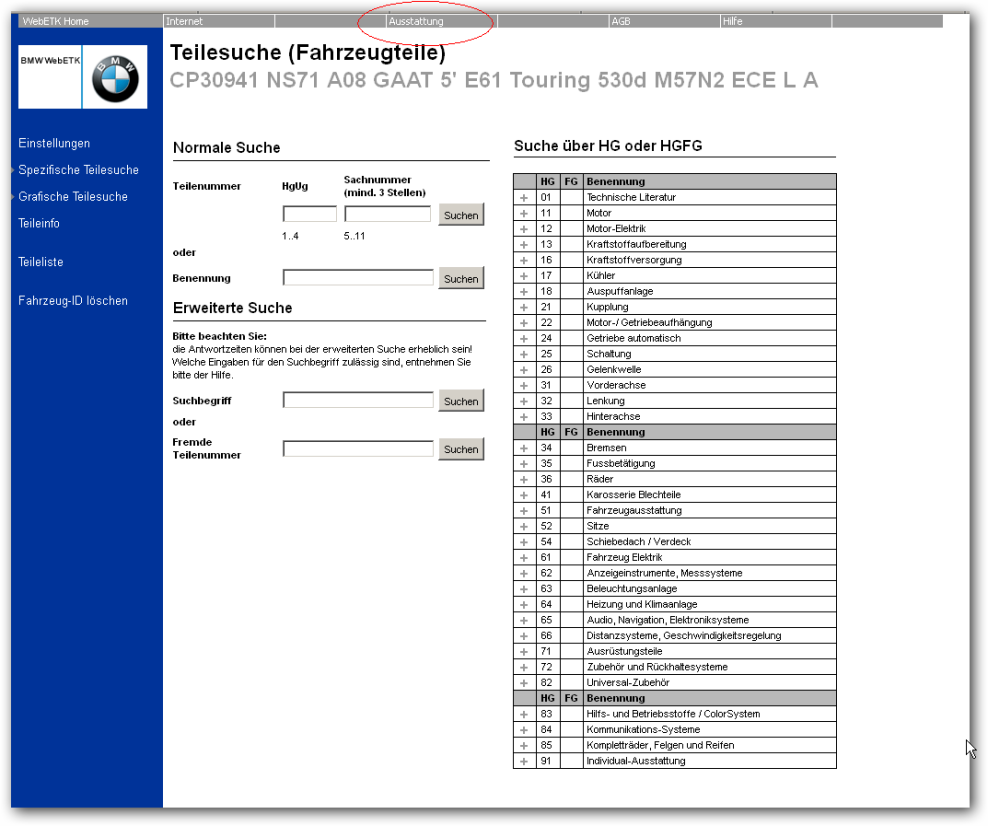Expand HG 83 Hilfs- und Betriebsstoffe
Viewport: 988px width, 826px height.
524,714
